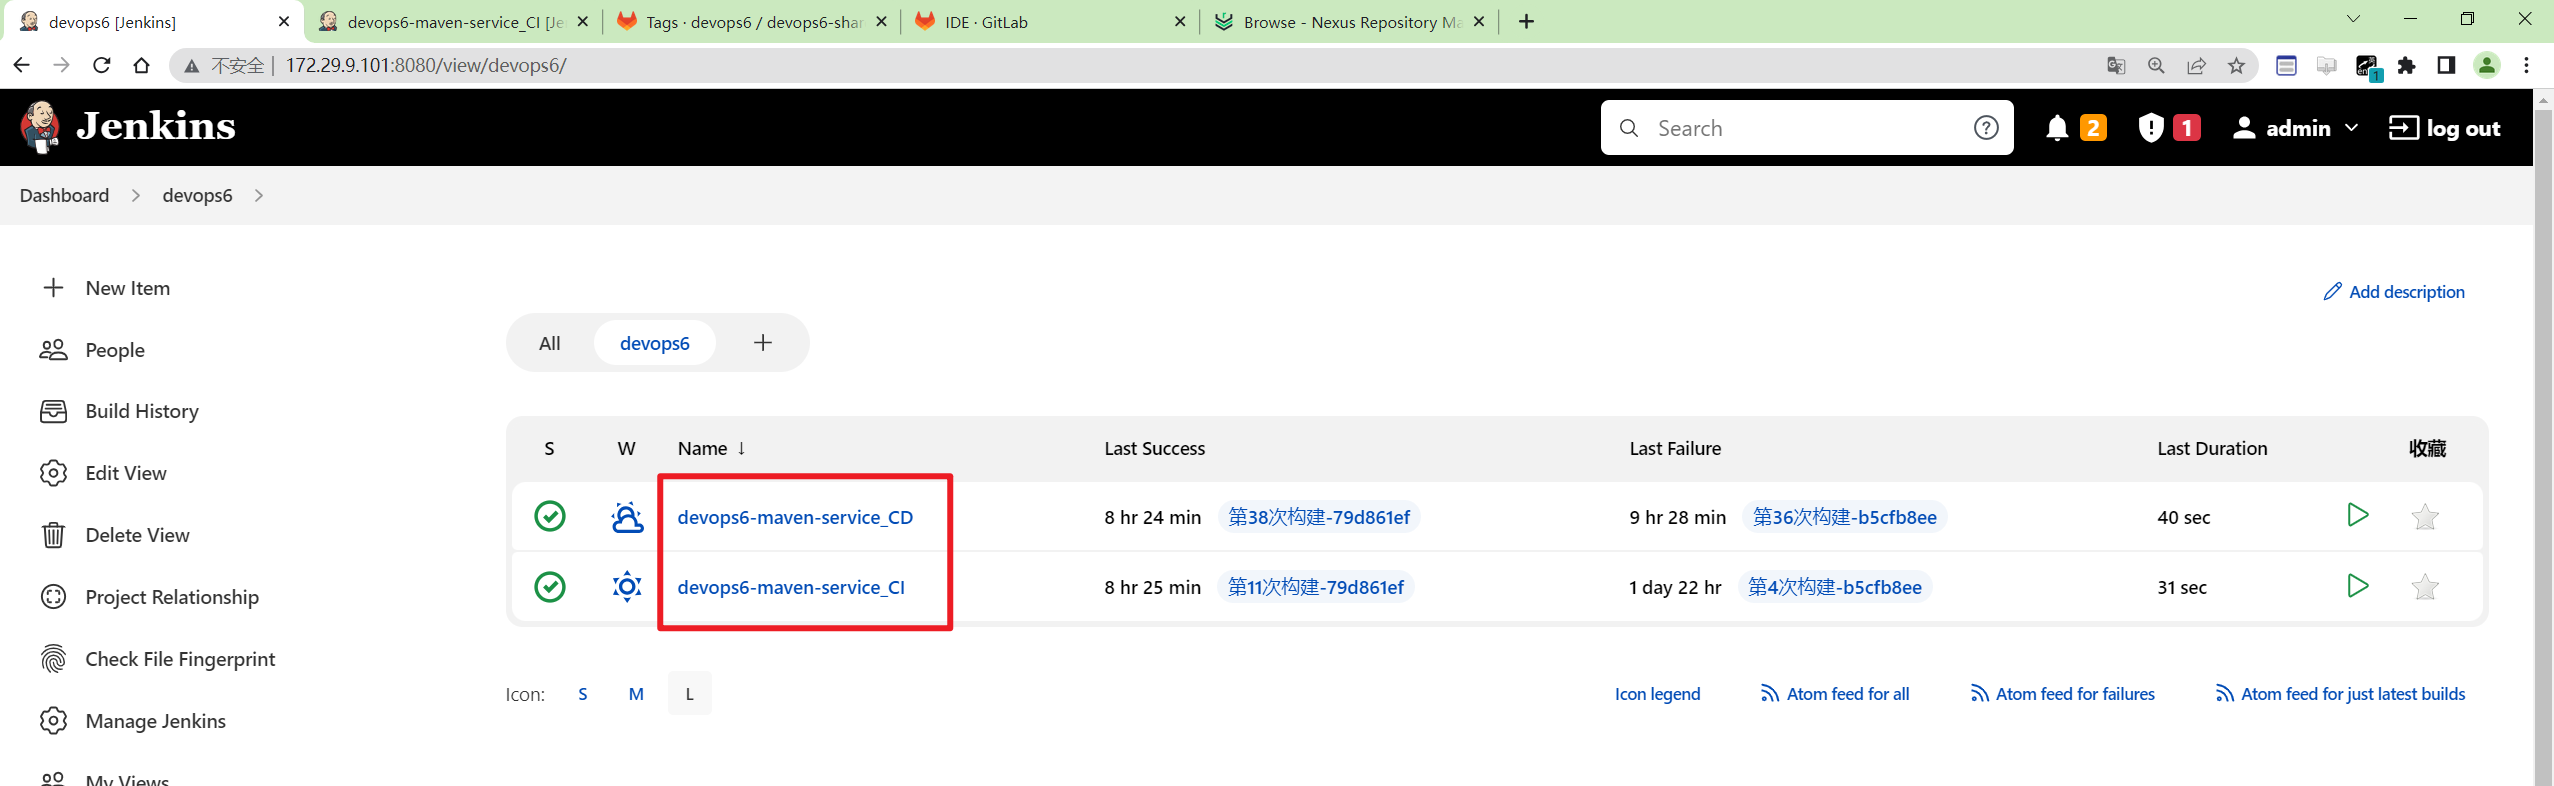This screenshot has width=2554, height=786.
Task: Open the devops6-maven-service_CD job
Action: pos(795,517)
